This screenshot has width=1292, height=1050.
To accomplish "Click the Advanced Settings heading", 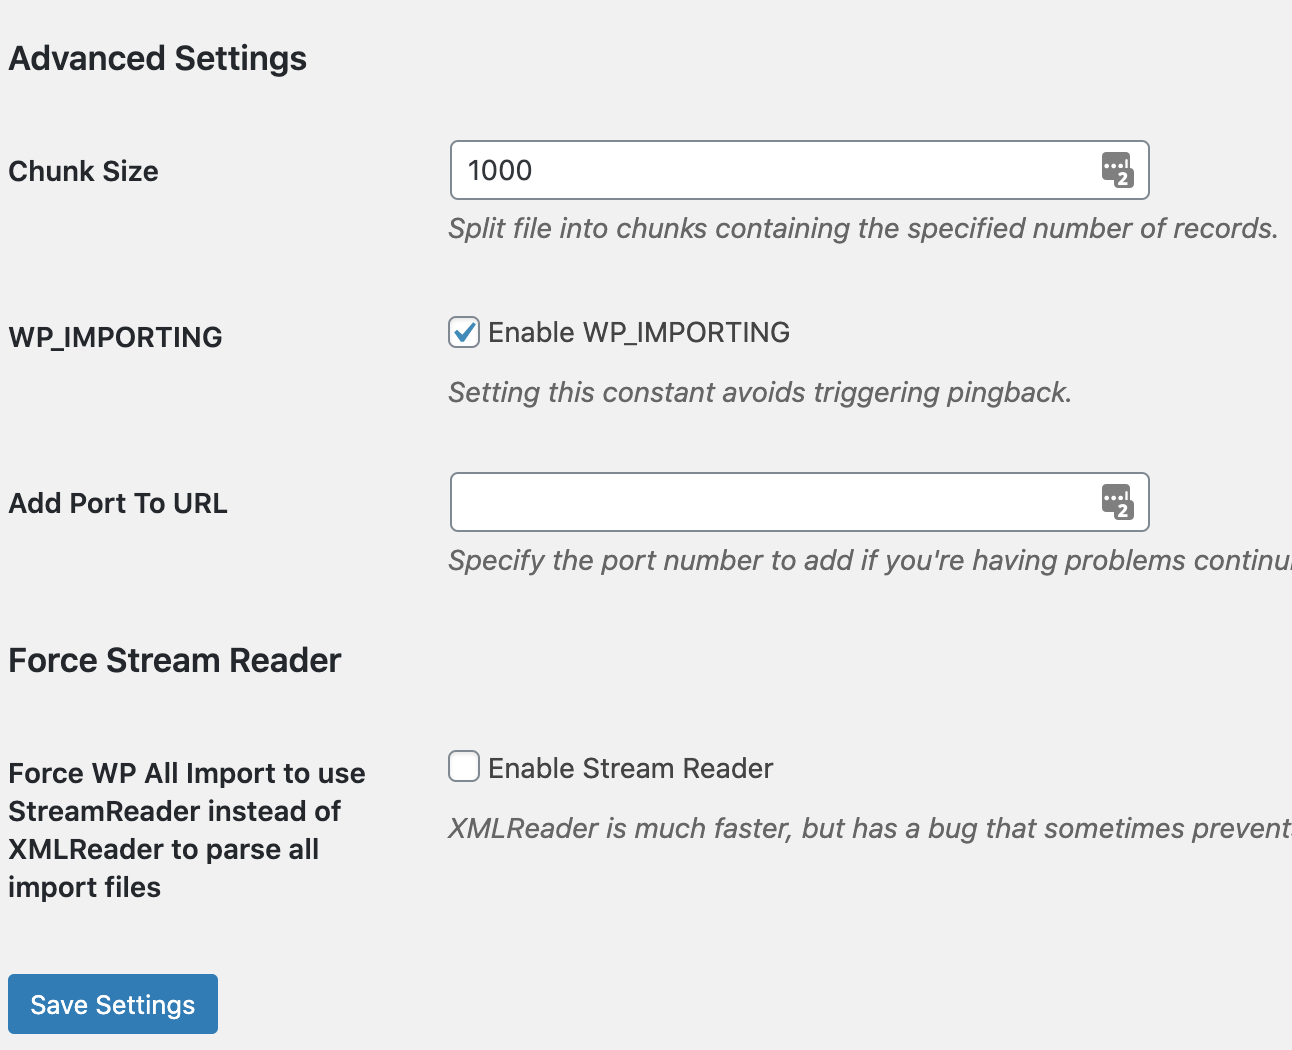I will pos(158,58).
